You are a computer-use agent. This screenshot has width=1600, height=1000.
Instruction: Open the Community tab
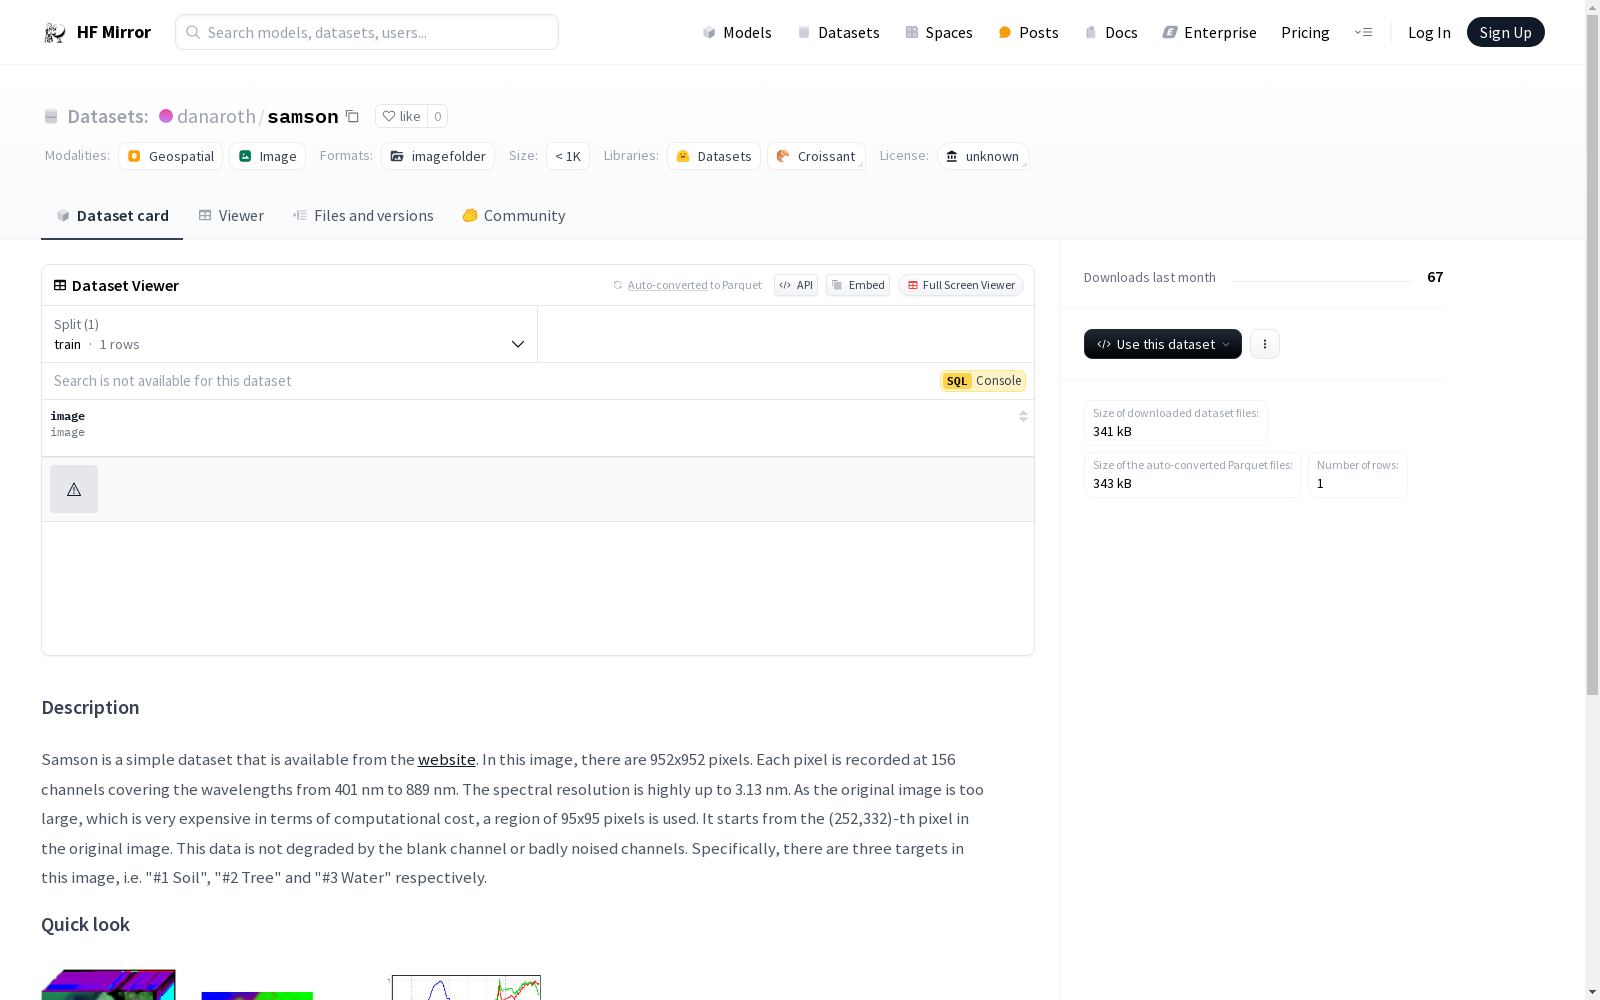(x=514, y=216)
